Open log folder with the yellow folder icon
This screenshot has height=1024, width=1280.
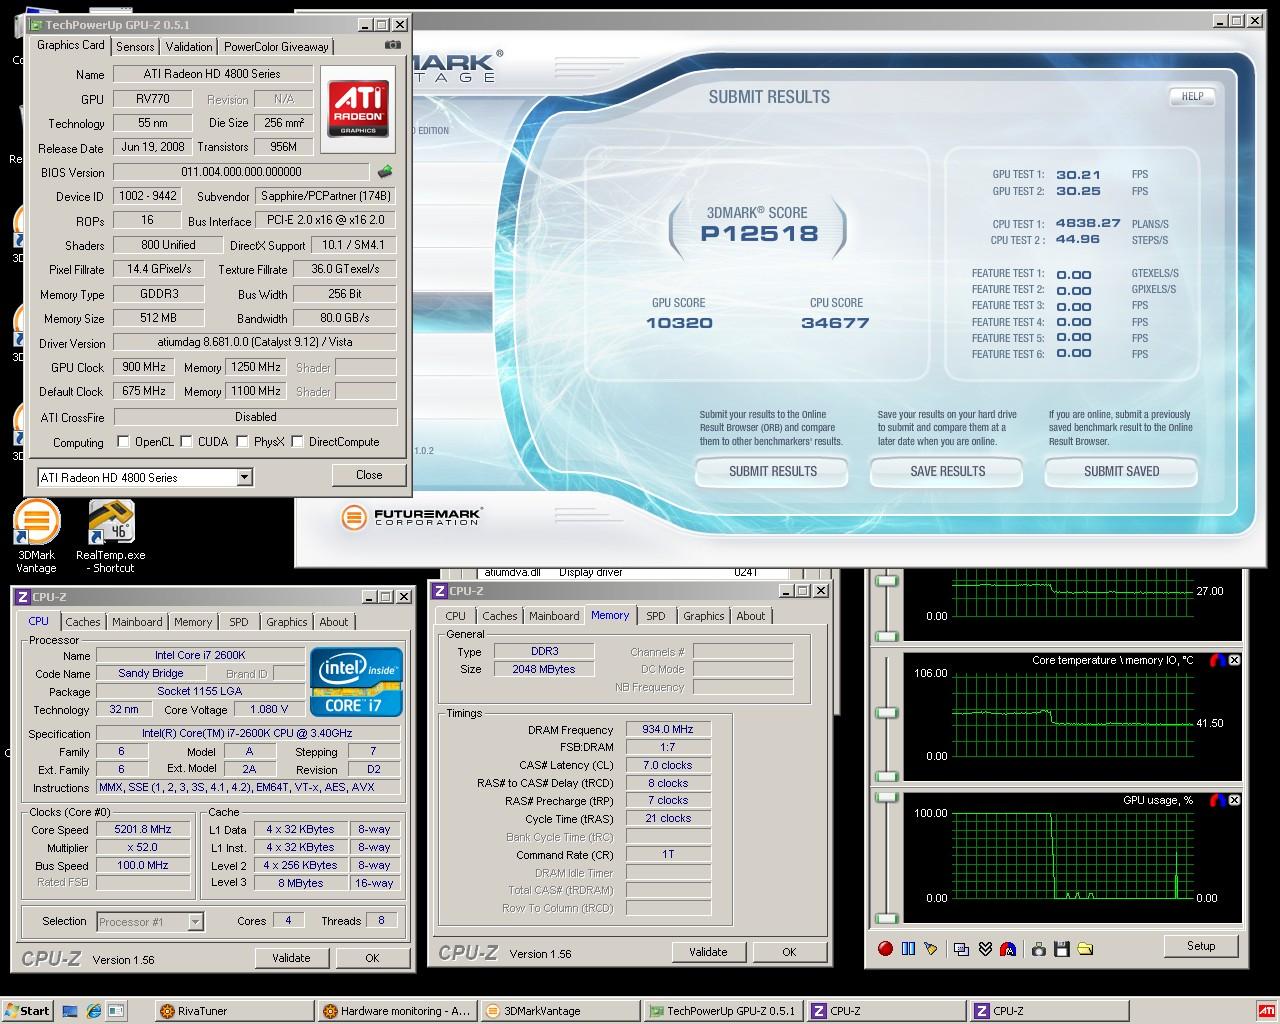coord(1085,948)
